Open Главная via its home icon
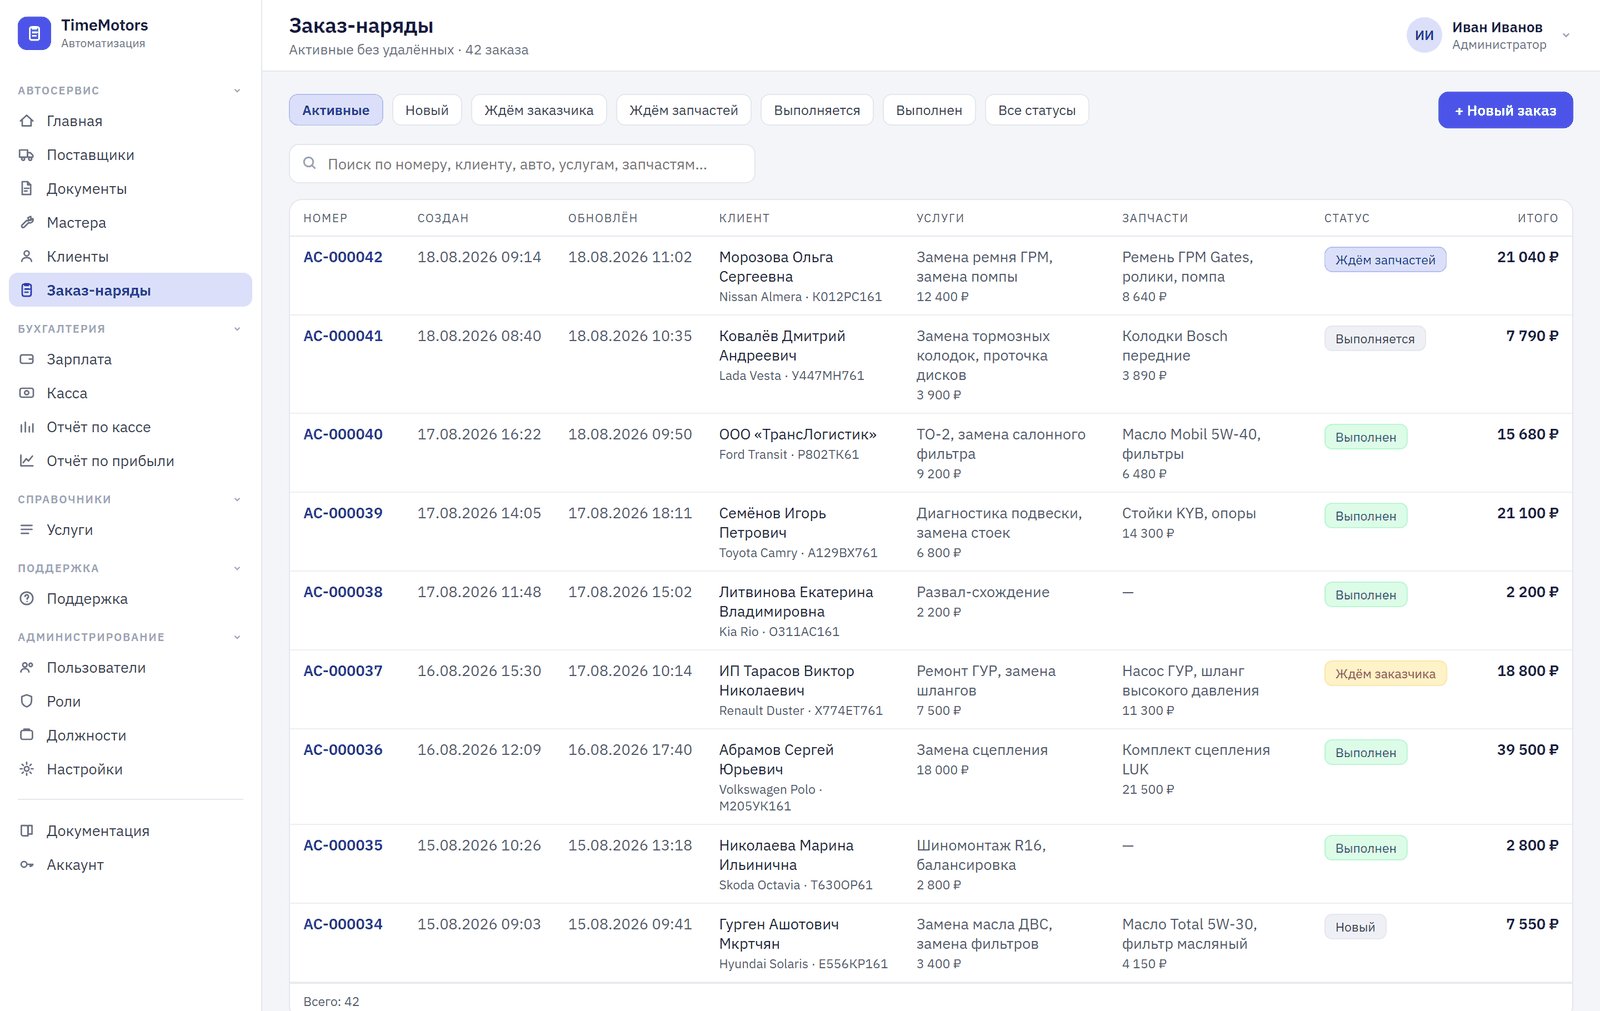Screen dimensions: 1600x1011 27,121
